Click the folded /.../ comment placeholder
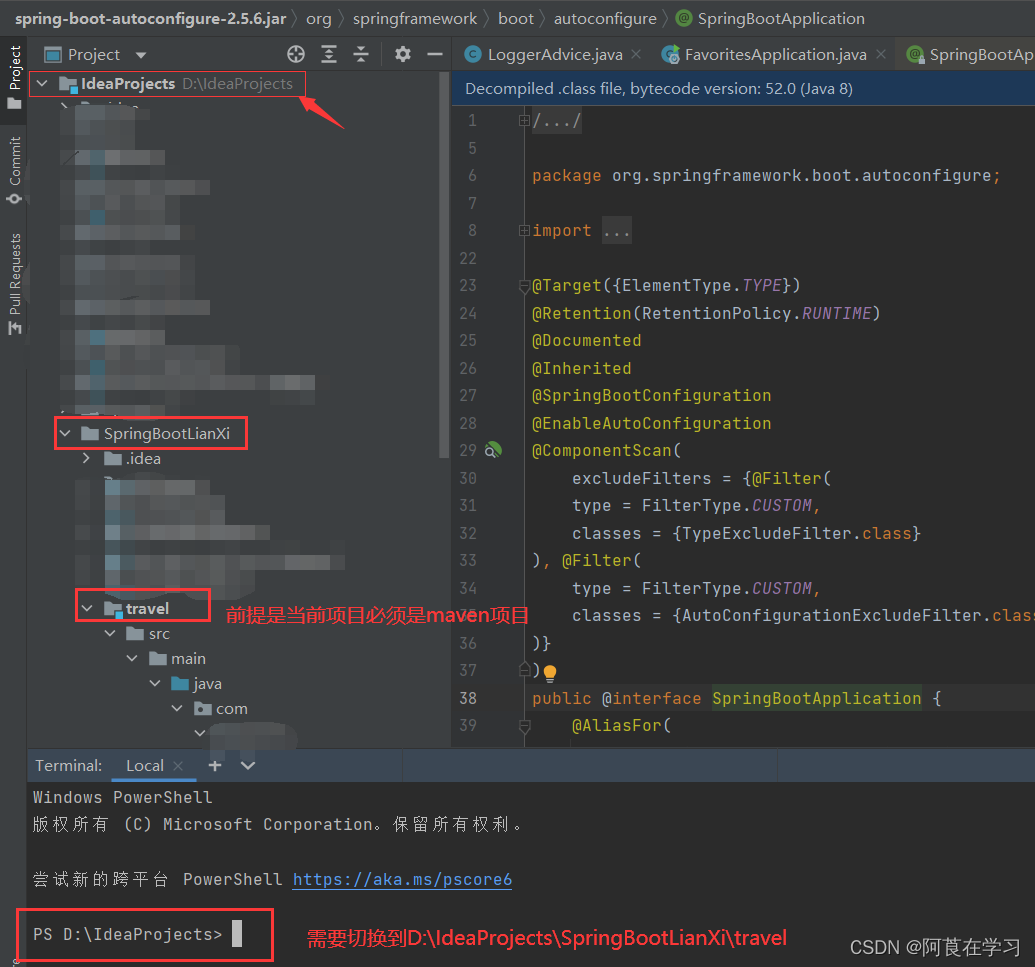This screenshot has width=1035, height=967. [x=556, y=121]
